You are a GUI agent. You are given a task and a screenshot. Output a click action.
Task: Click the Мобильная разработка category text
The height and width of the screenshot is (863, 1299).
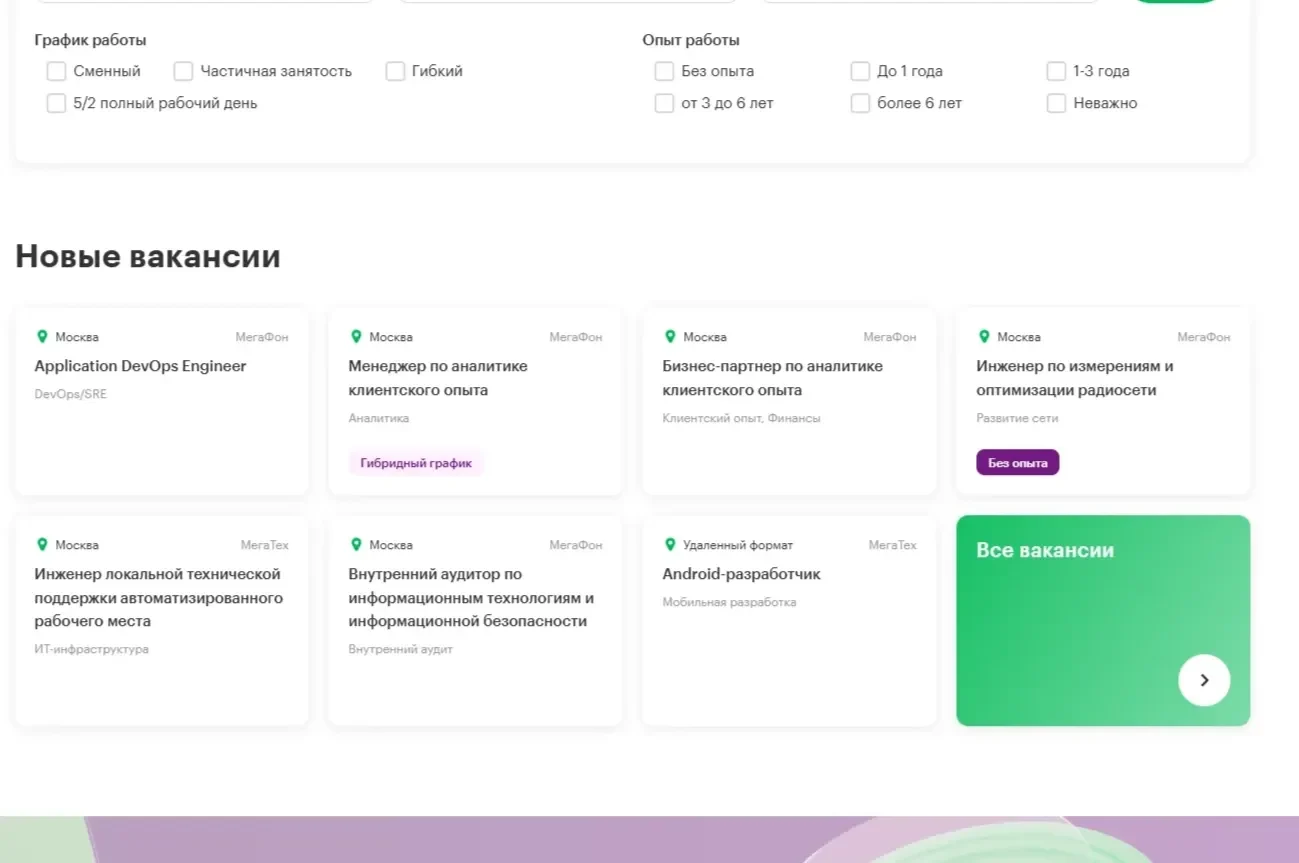click(x=729, y=602)
